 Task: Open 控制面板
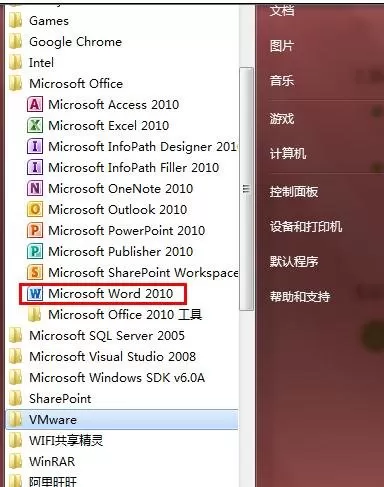pos(294,192)
